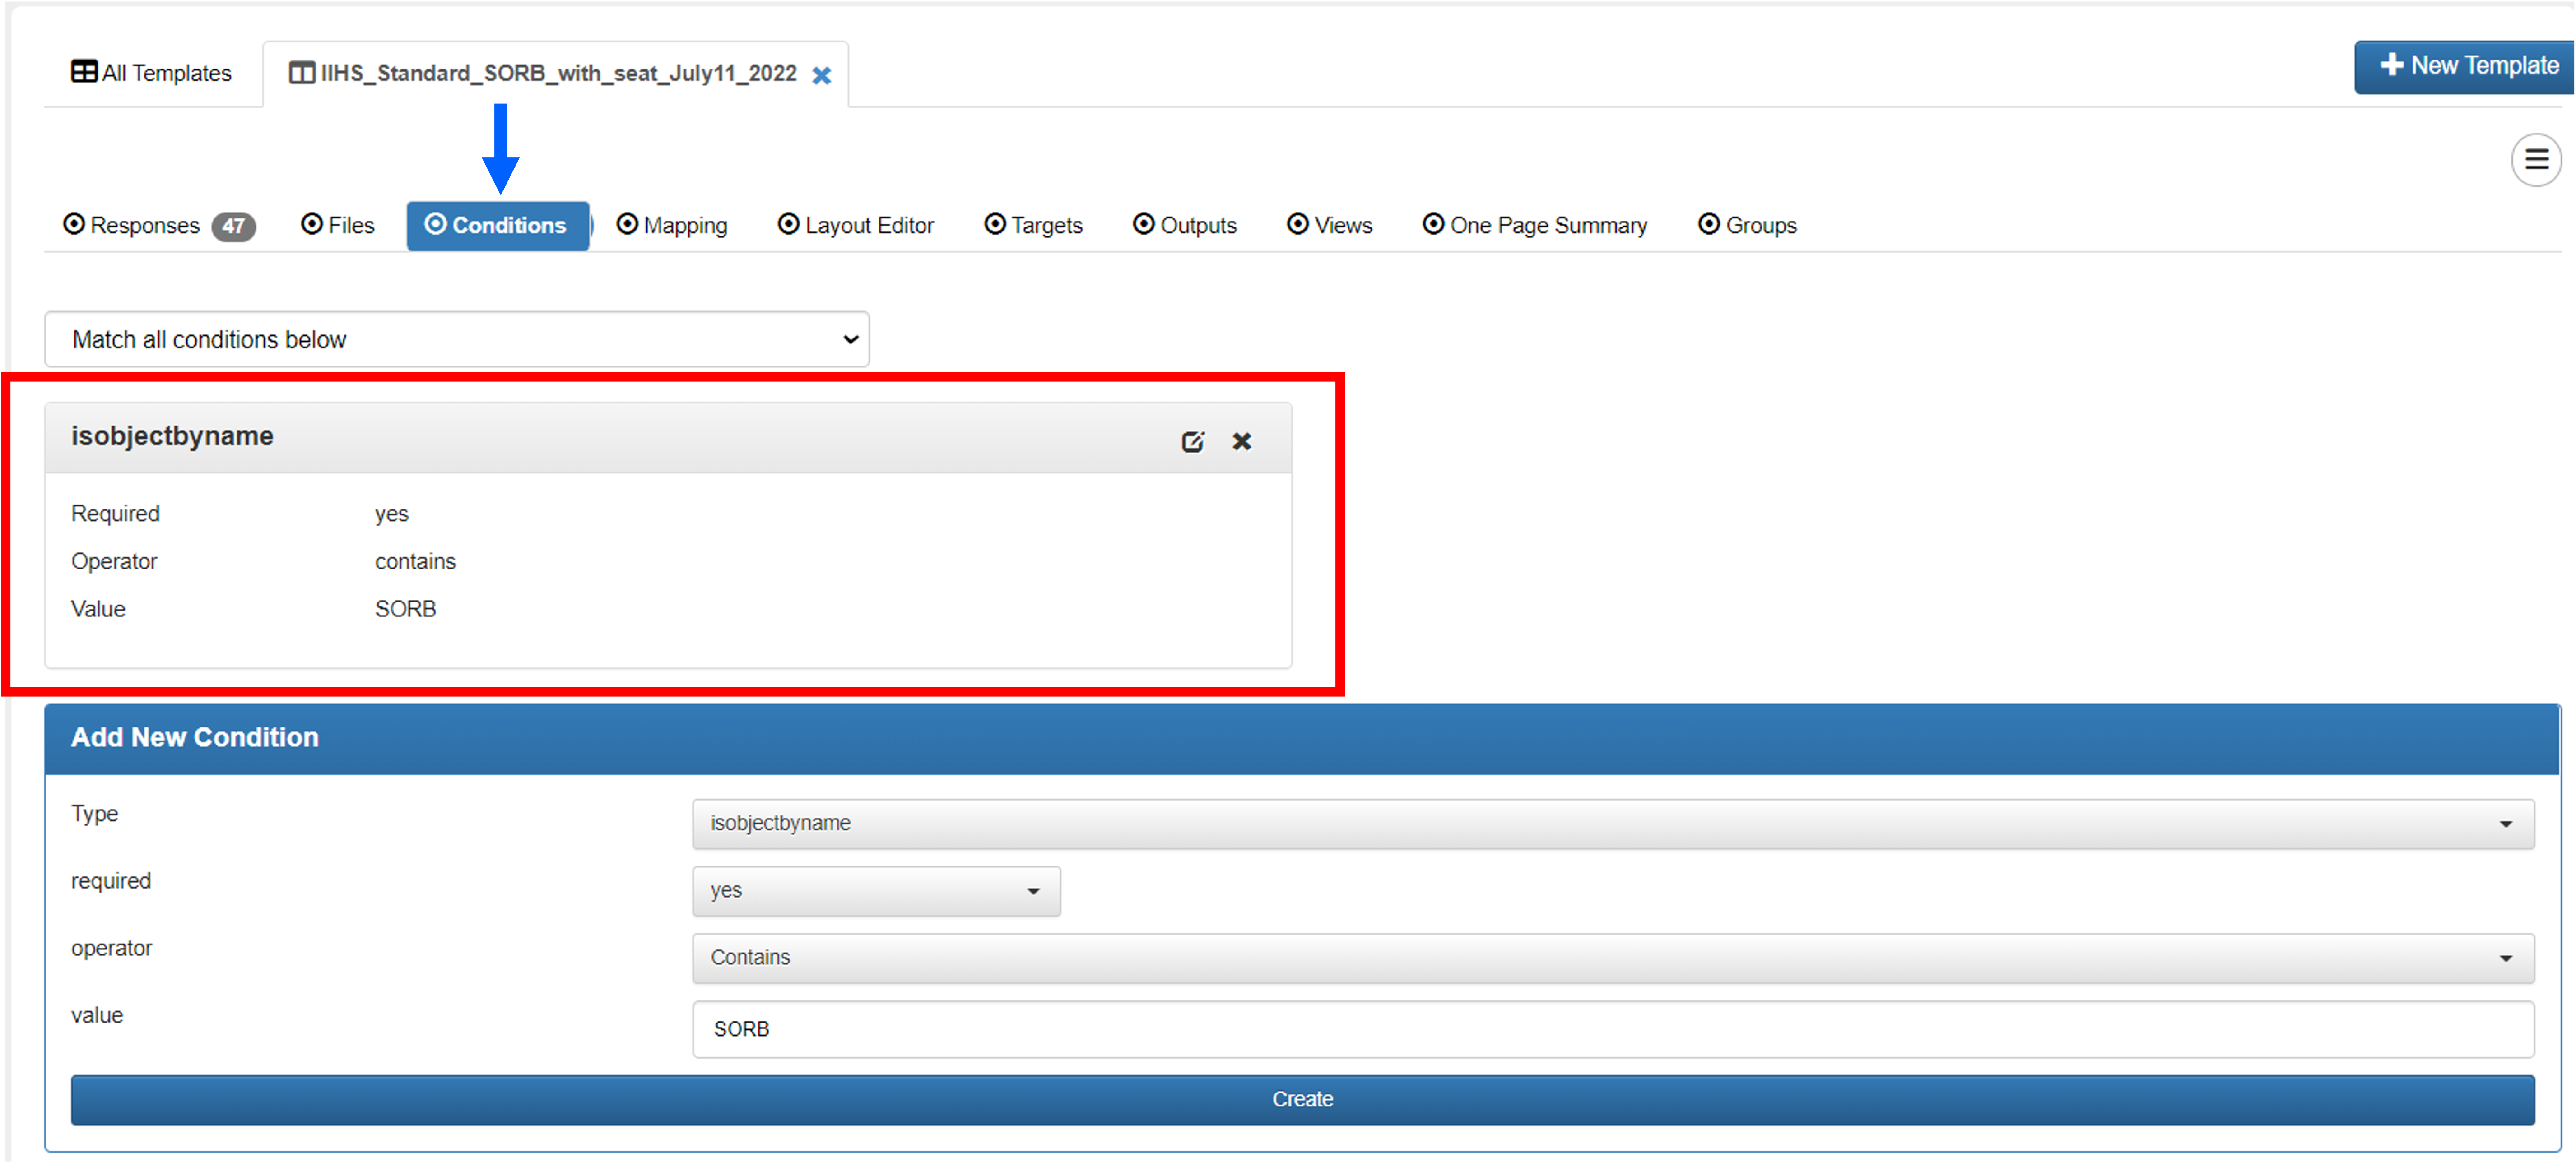This screenshot has width=2576, height=1162.
Task: Go to the Views tab
Action: coord(1330,225)
